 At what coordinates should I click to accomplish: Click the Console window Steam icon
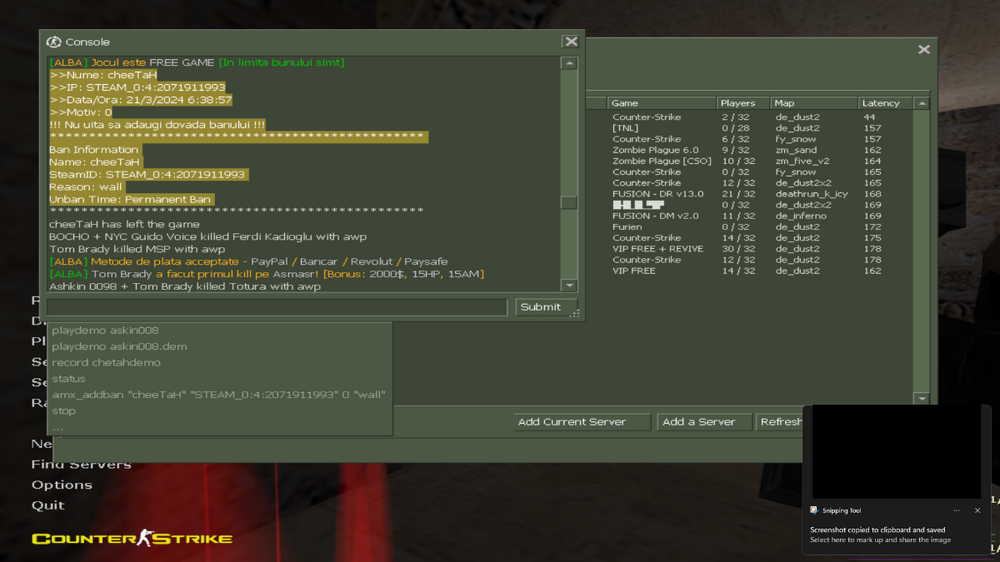54,42
